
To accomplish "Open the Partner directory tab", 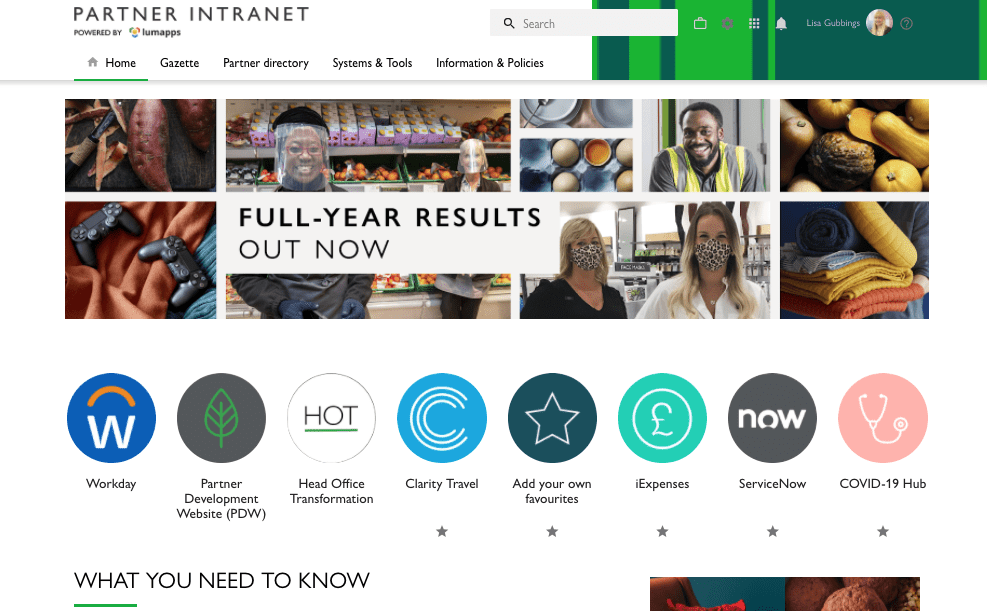I will (266, 63).
